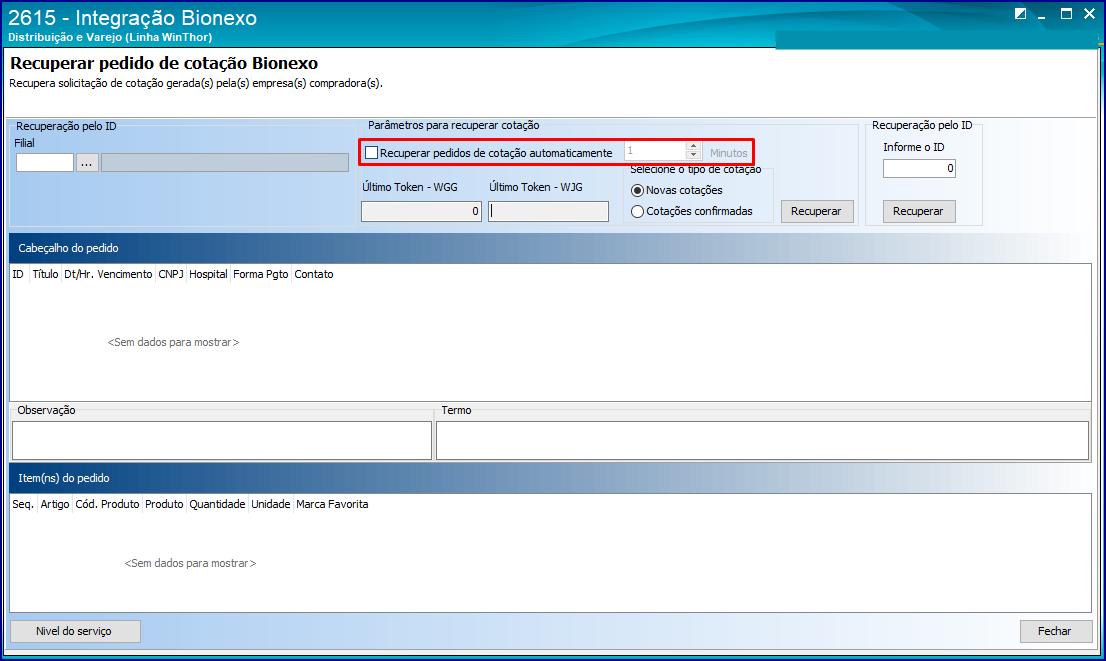Focus the Último Token - WJG field
This screenshot has height=661, width=1106.
pyautogui.click(x=548, y=212)
